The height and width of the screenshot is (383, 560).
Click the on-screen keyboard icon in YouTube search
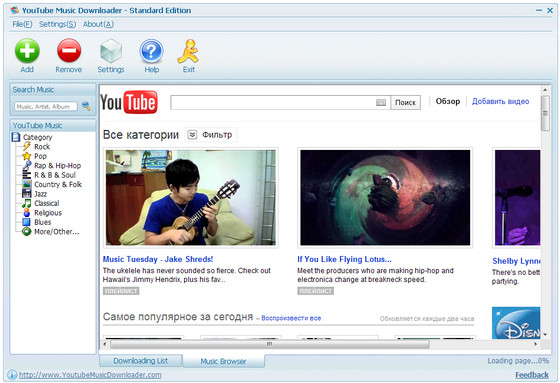tap(381, 103)
